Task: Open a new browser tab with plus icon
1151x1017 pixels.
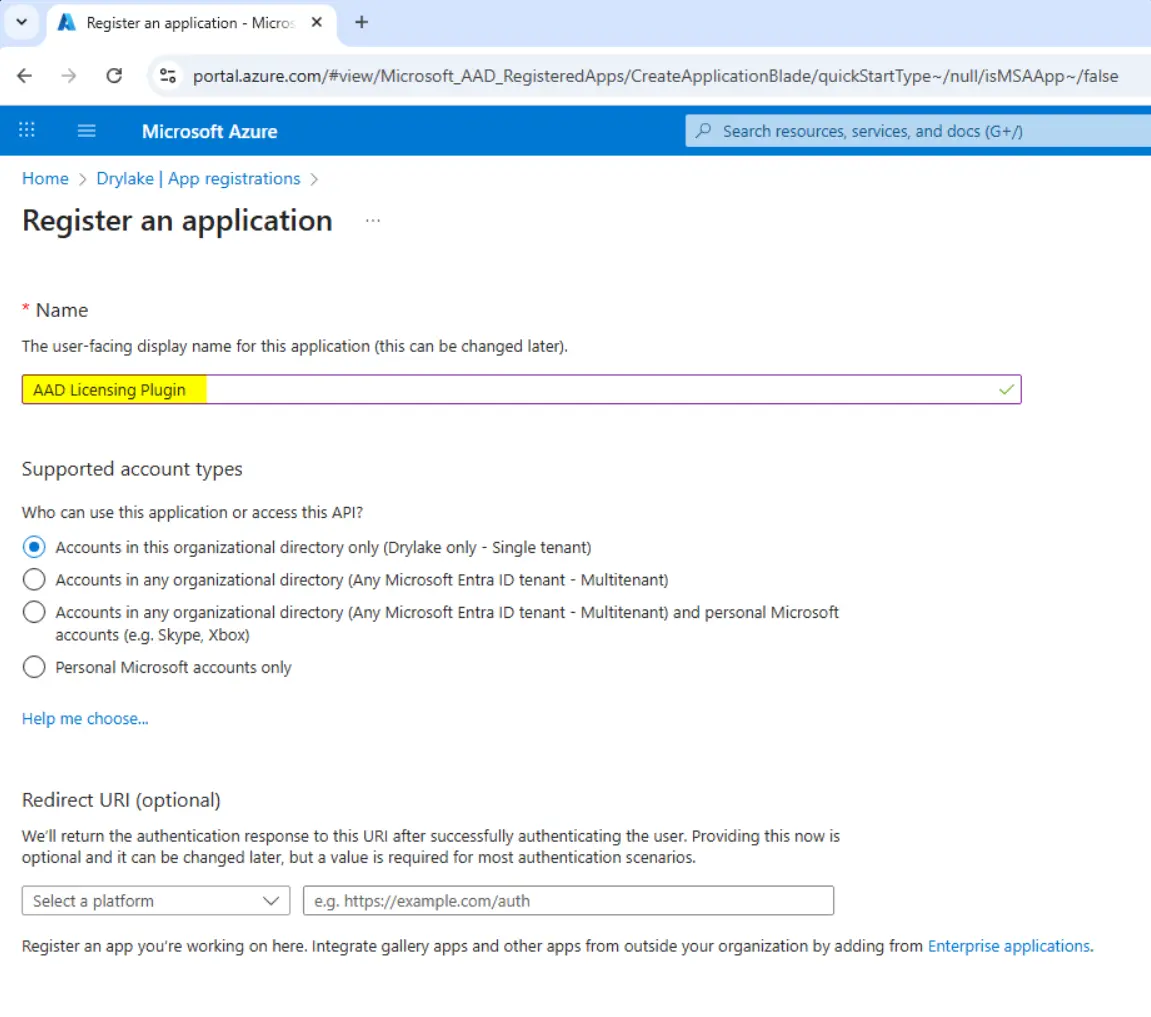Action: pos(362,22)
